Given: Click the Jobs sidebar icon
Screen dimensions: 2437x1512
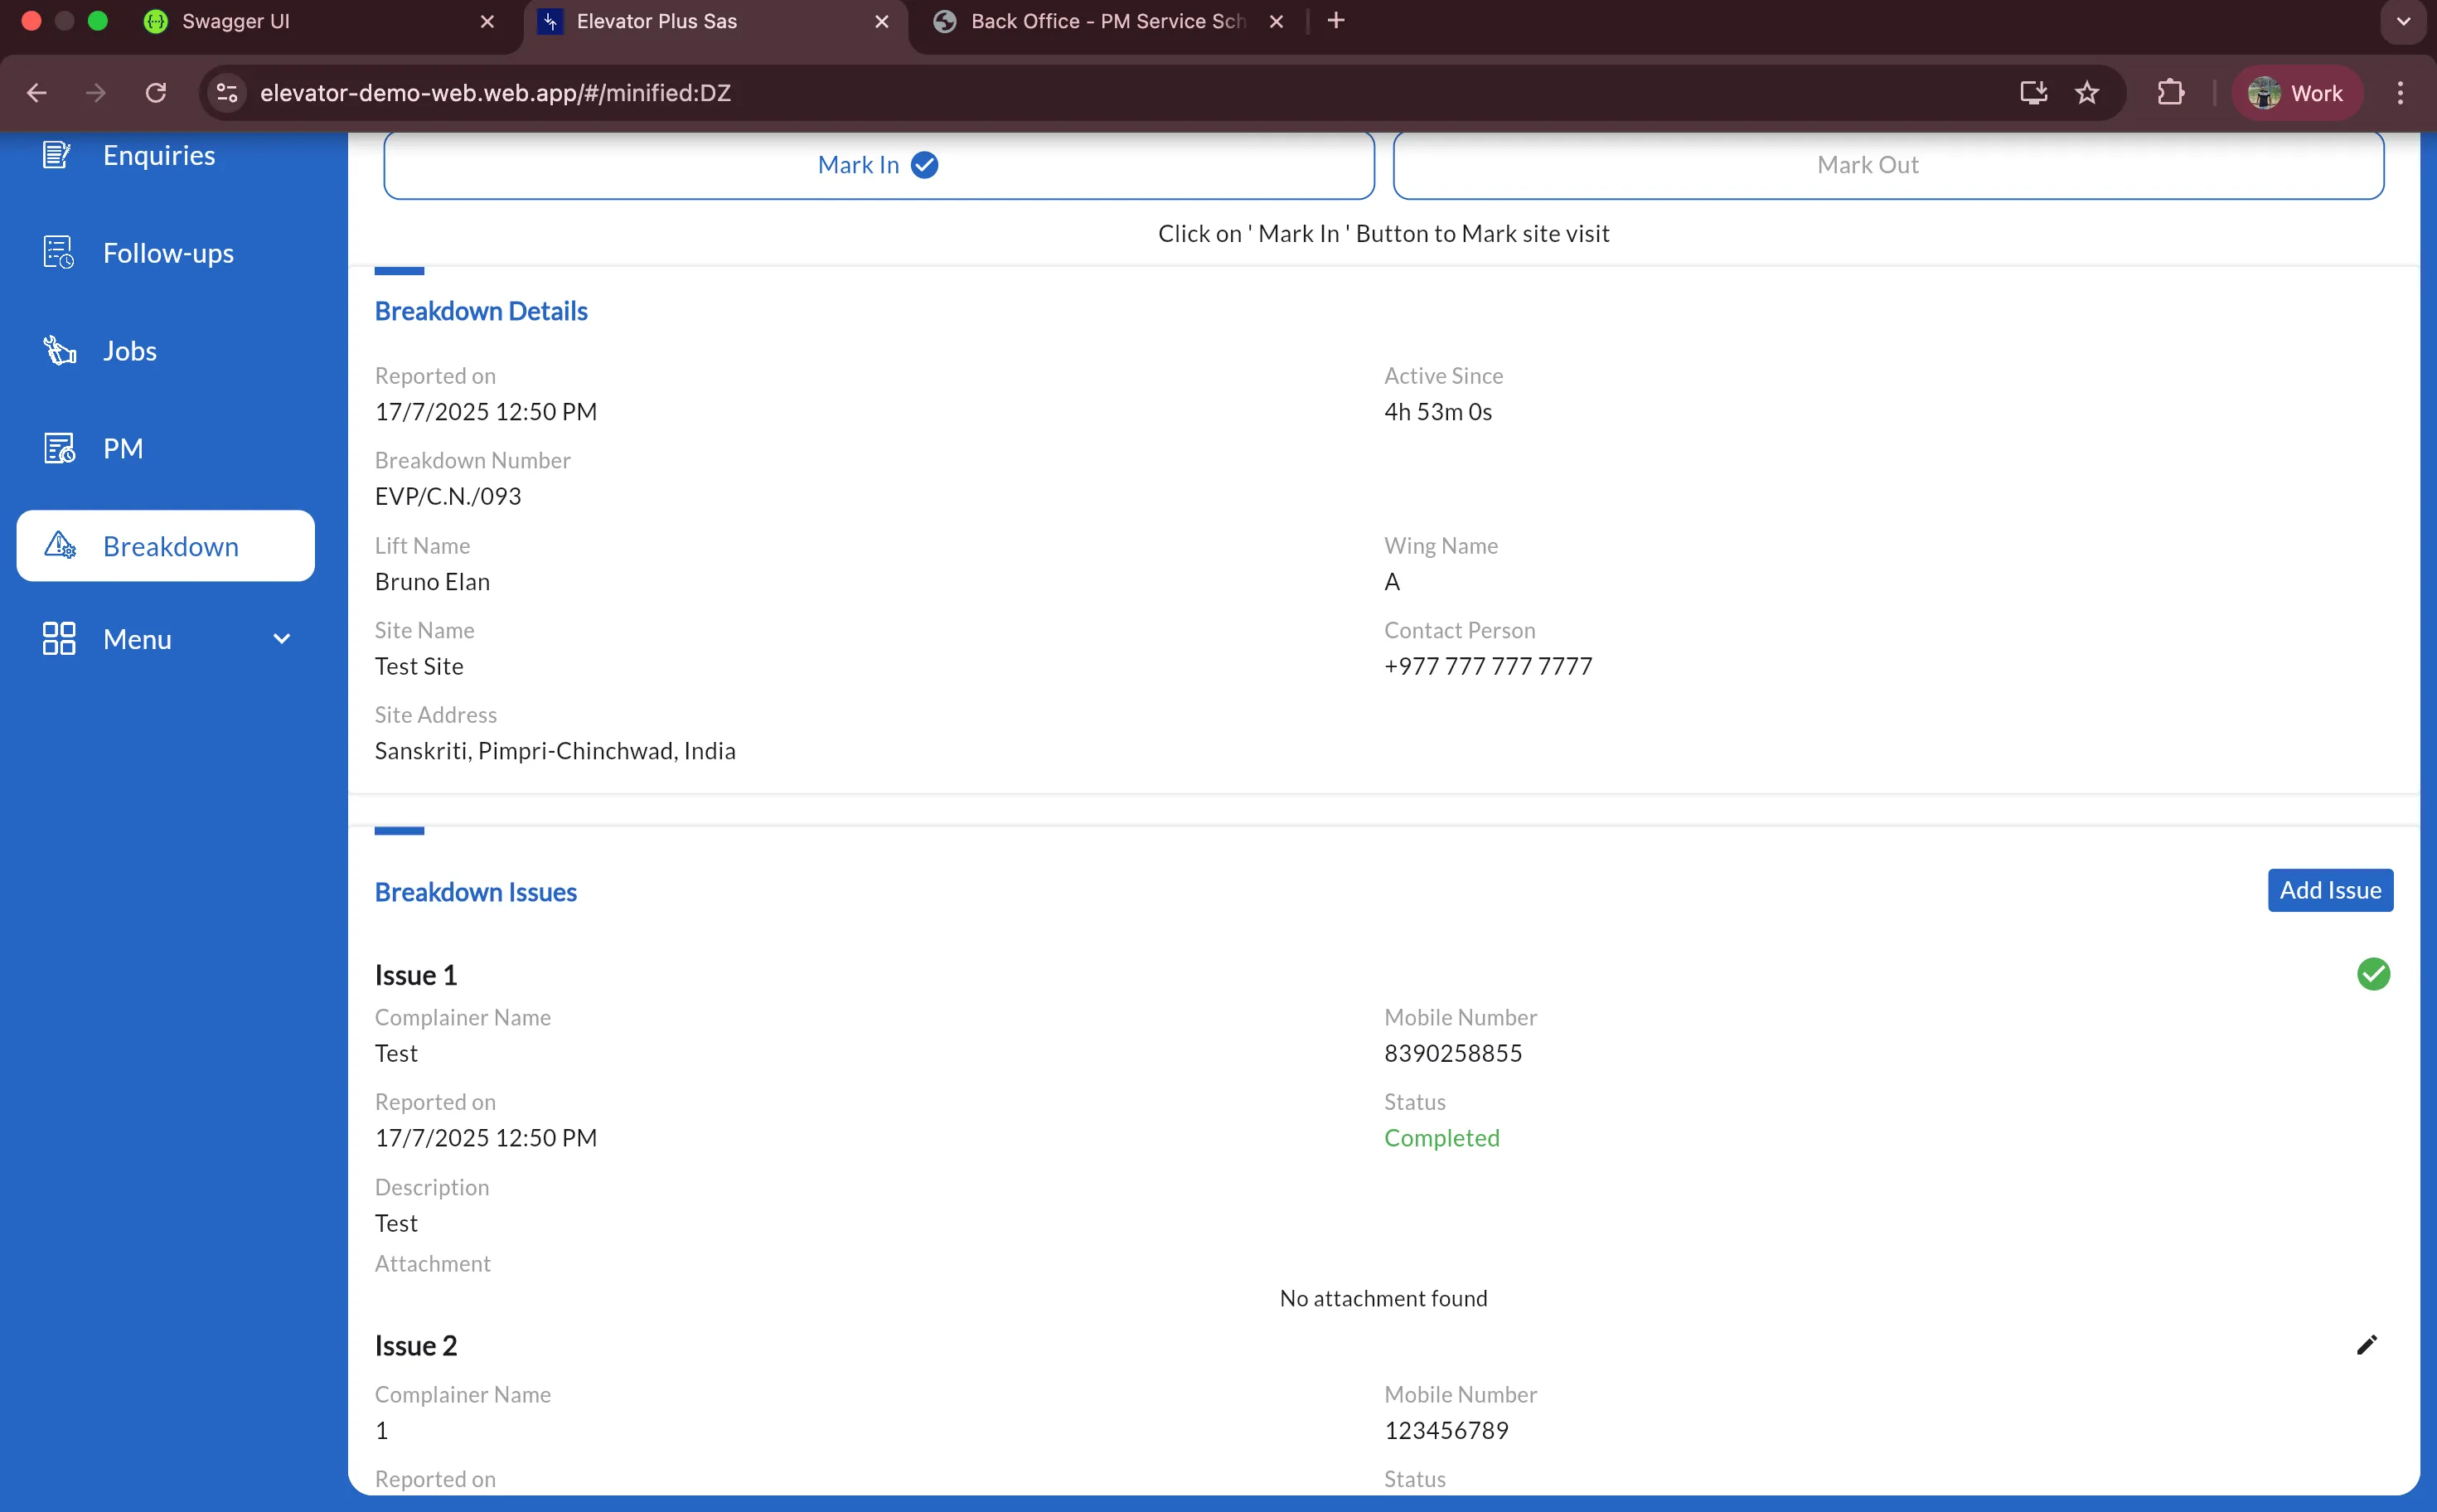Looking at the screenshot, I should coord(59,350).
